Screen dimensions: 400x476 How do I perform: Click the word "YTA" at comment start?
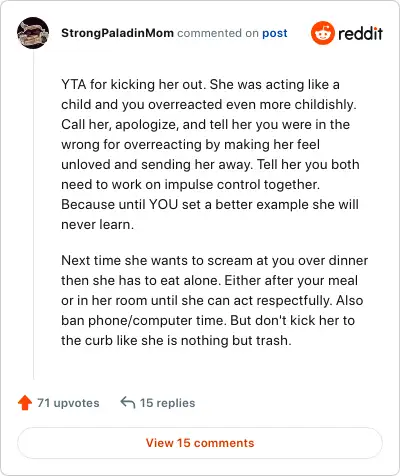74,84
